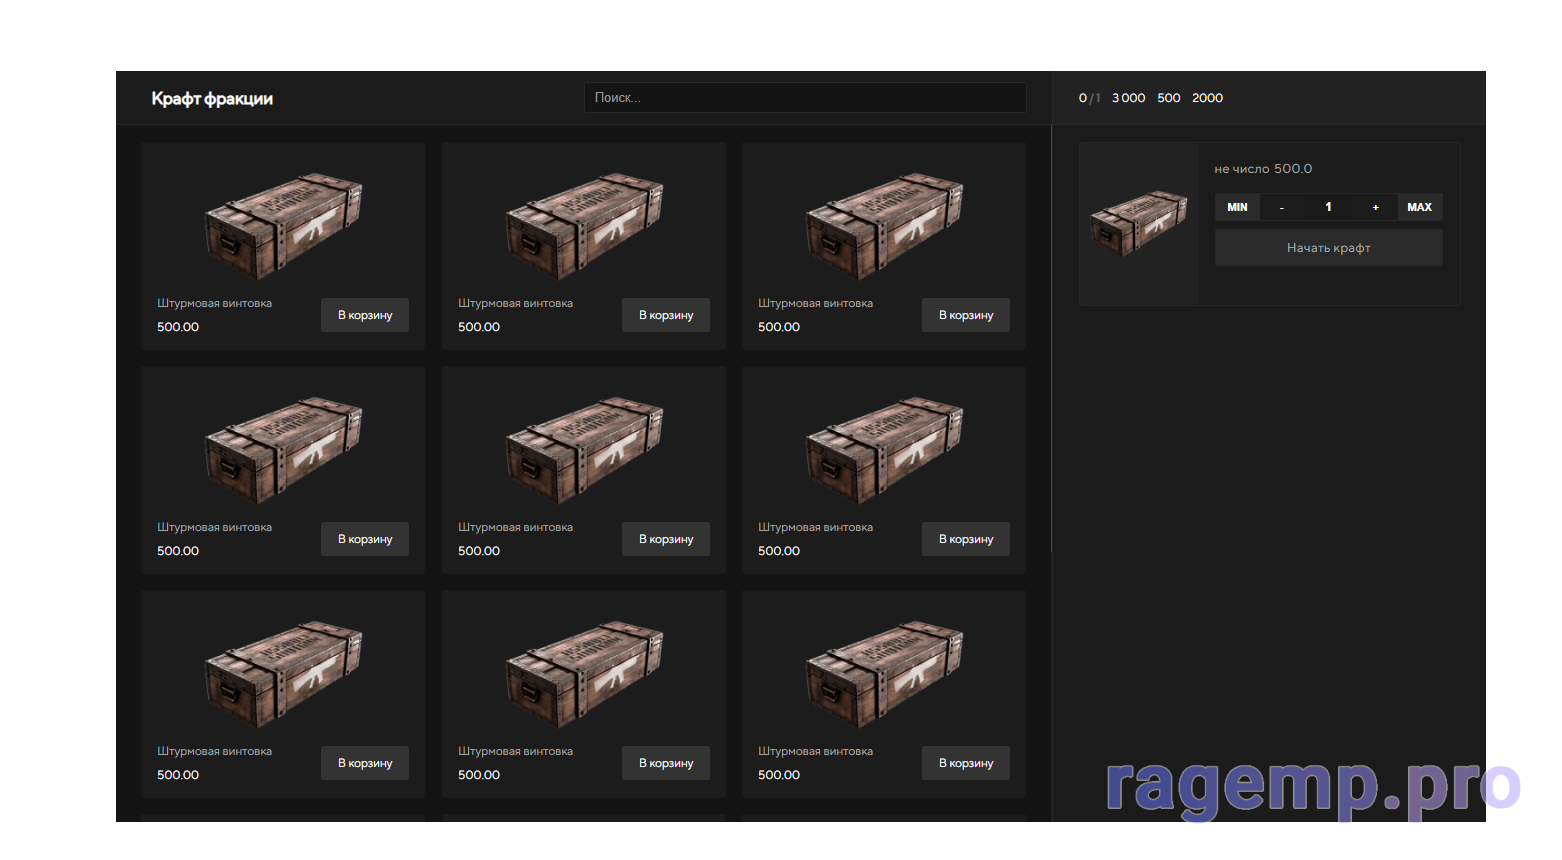Click the item list vertical scrollbar
The image size is (1562, 860).
(x=1051, y=340)
